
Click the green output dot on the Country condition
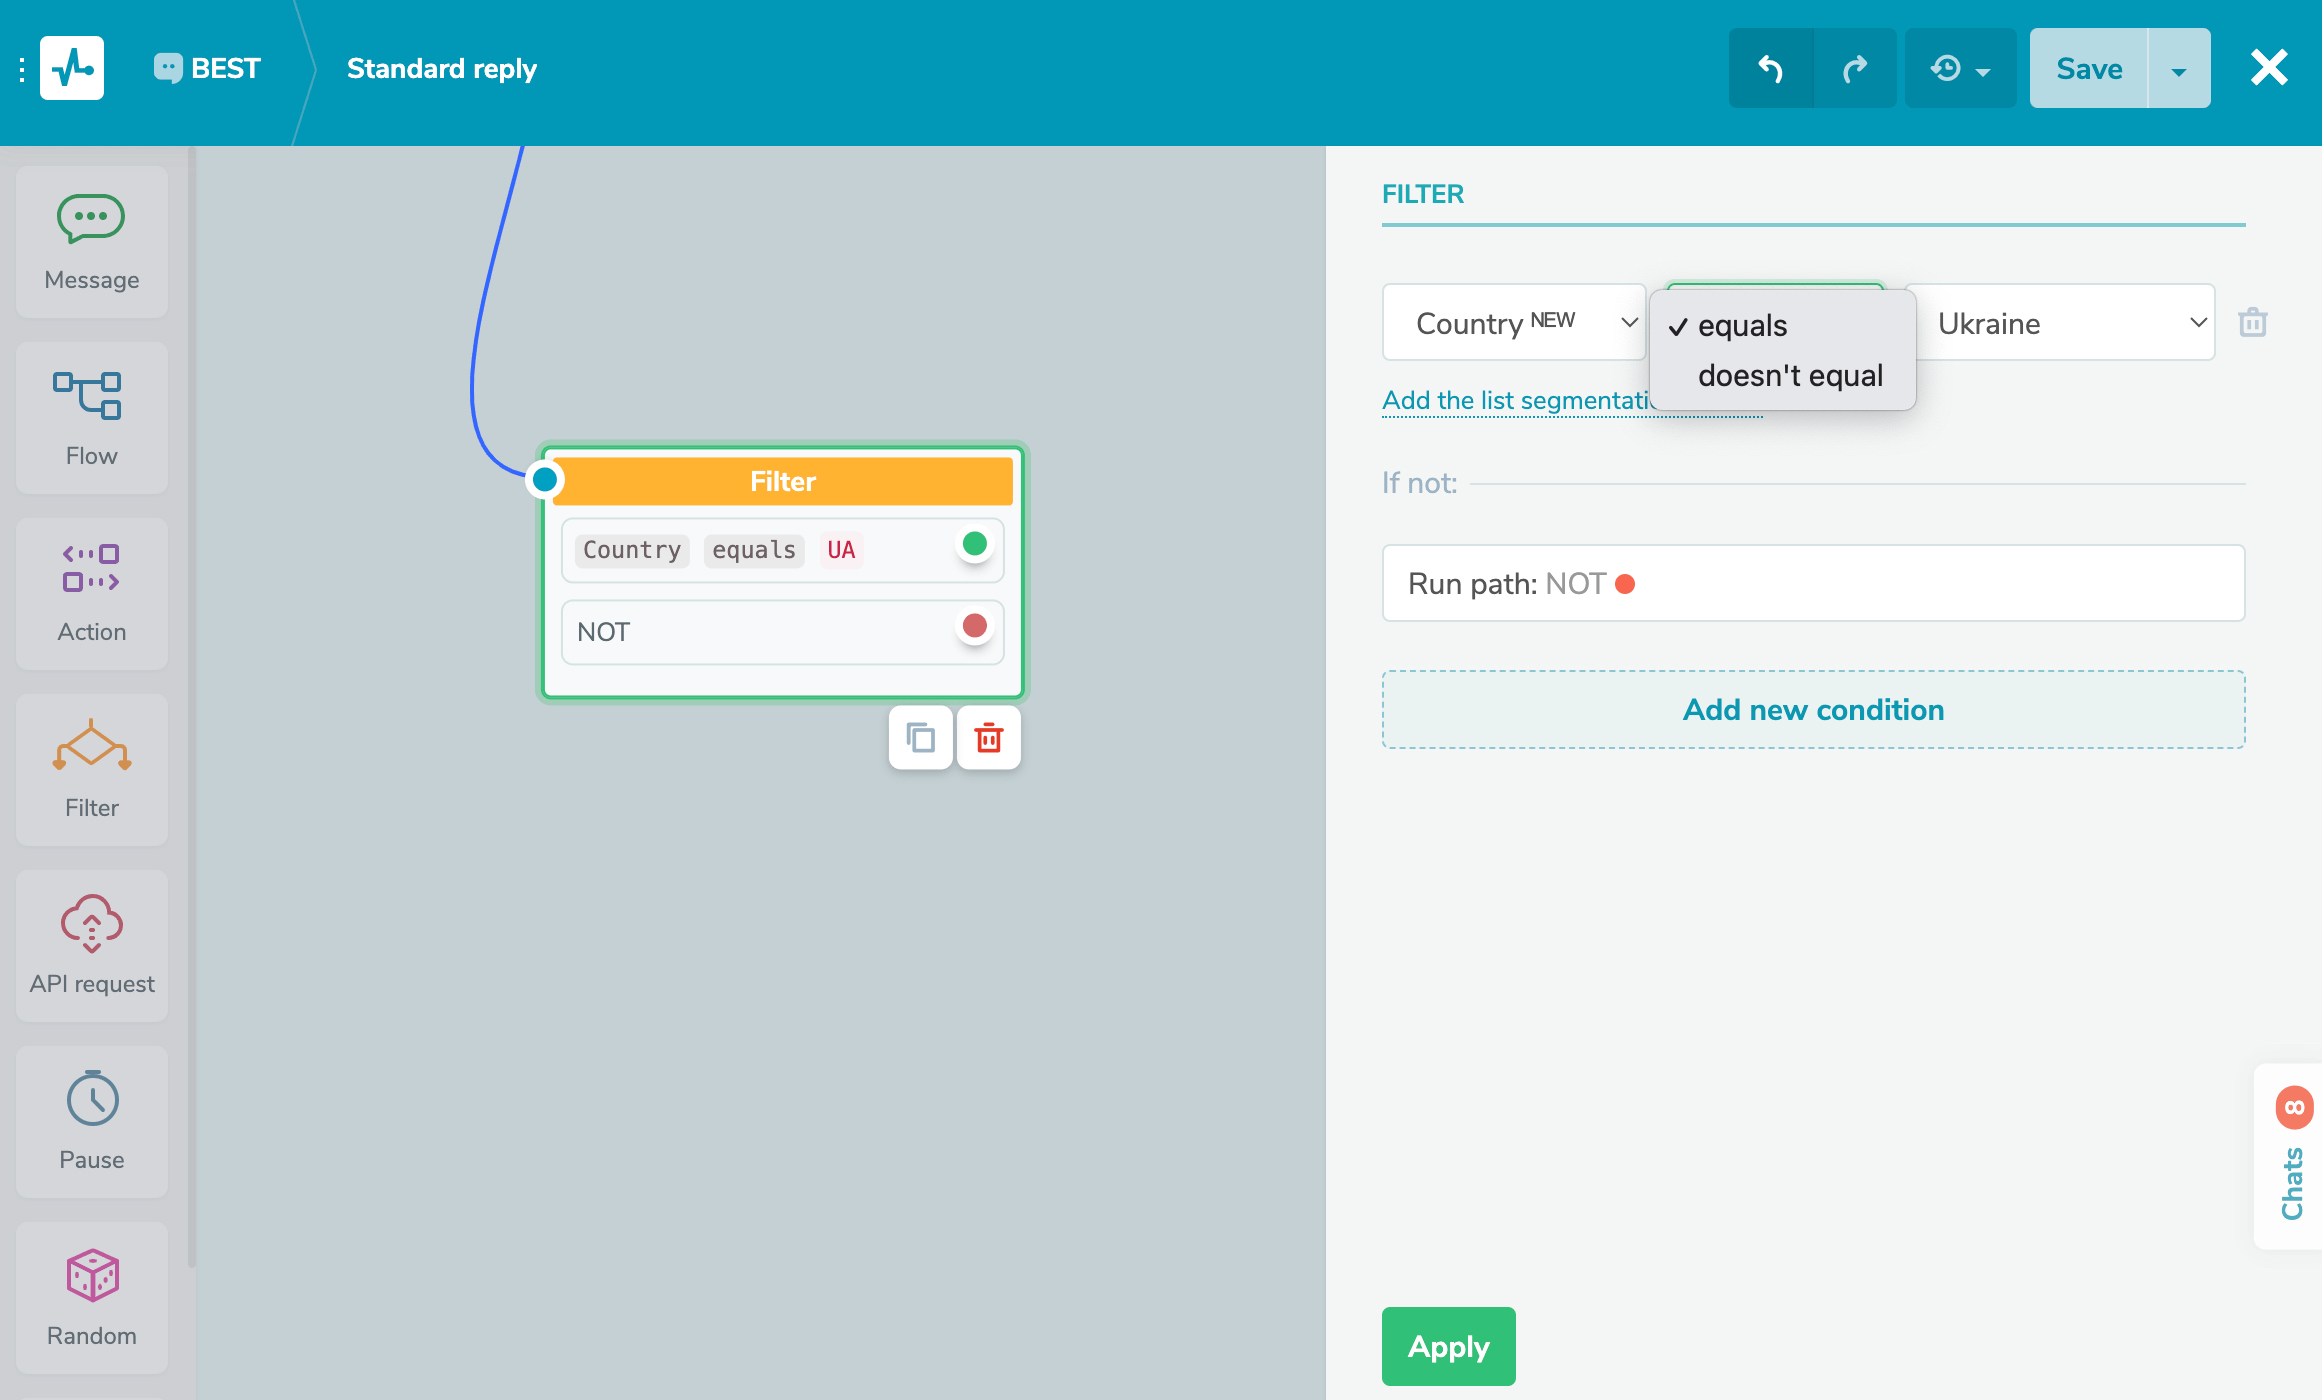(974, 544)
